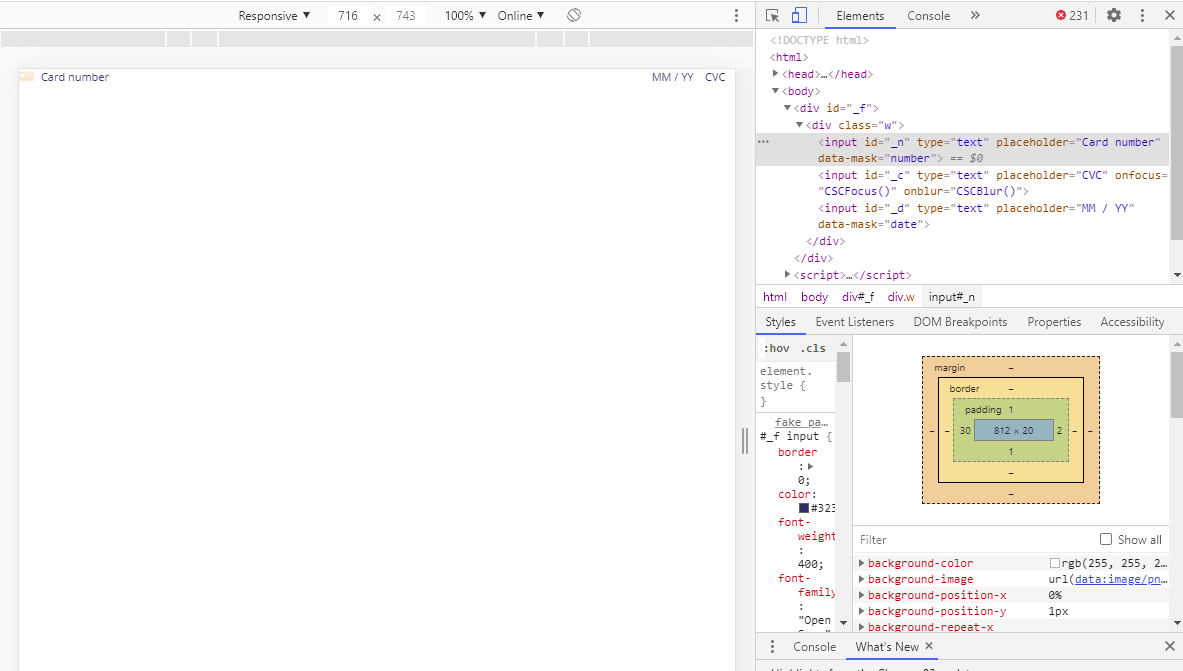This screenshot has width=1183, height=671.
Task: Click the rotate screen orientation icon
Action: pos(573,15)
